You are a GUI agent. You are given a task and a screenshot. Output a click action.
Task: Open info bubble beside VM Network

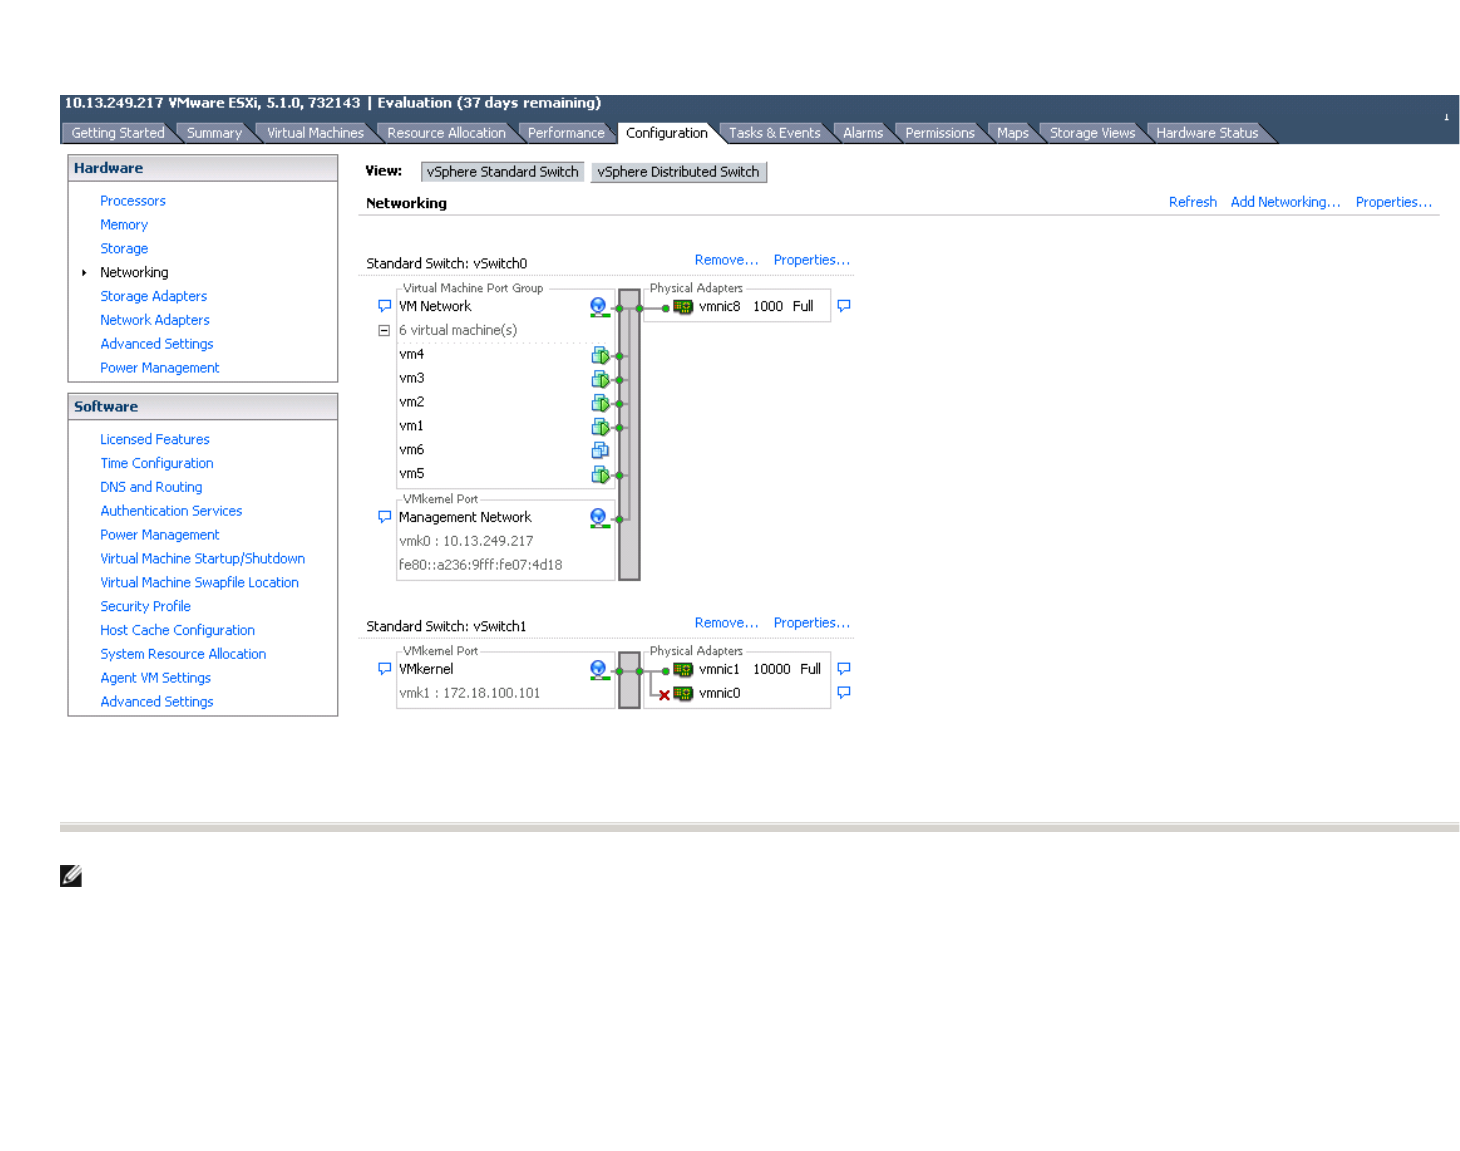[x=384, y=306]
